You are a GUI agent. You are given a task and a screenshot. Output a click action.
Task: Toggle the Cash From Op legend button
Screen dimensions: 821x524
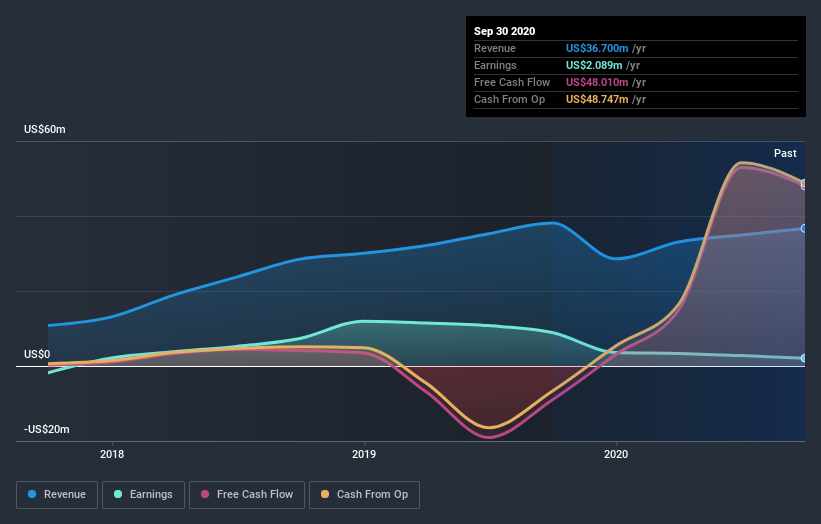pyautogui.click(x=364, y=495)
